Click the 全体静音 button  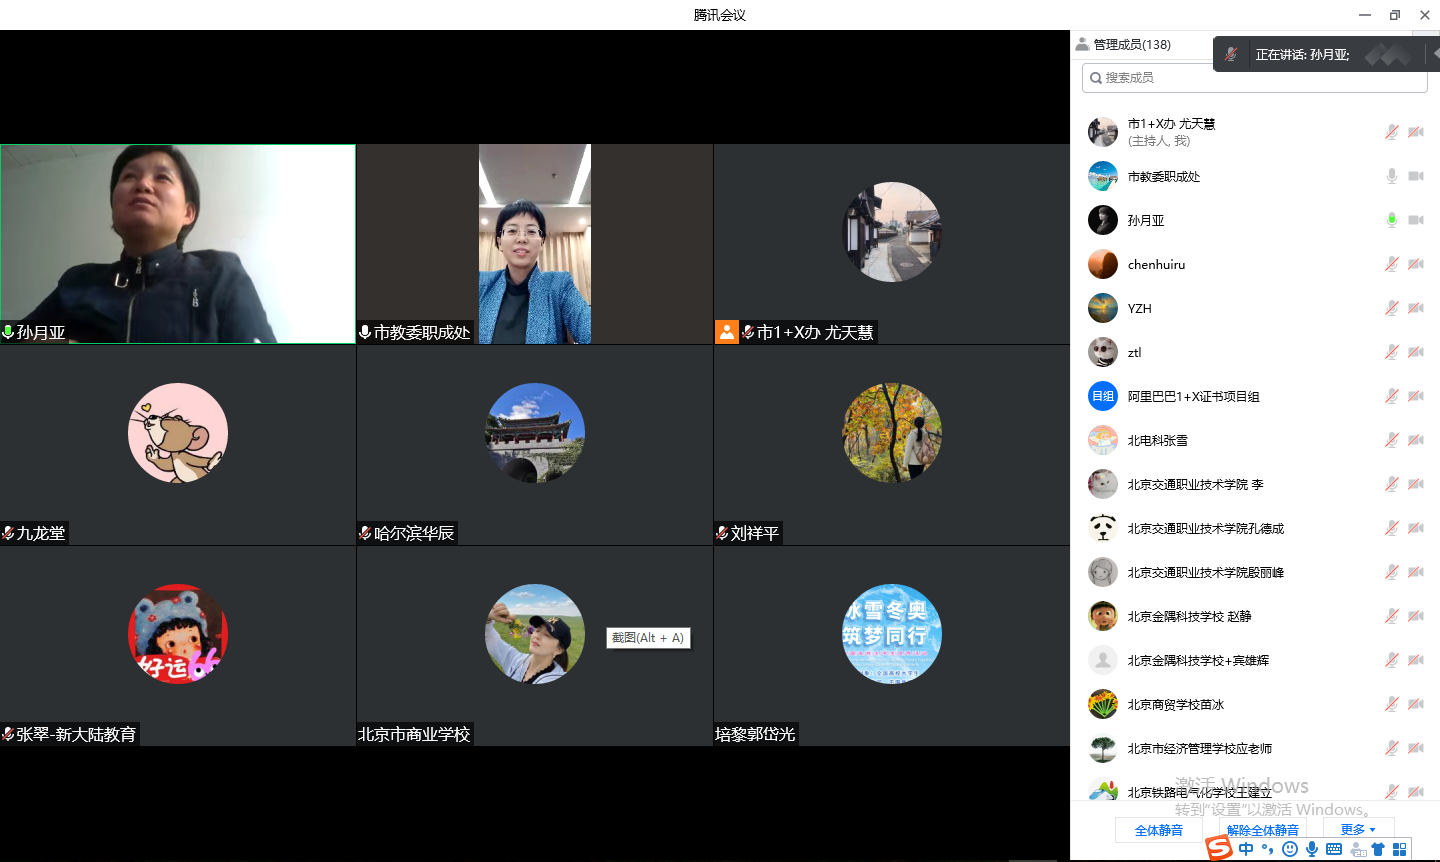(x=1158, y=830)
